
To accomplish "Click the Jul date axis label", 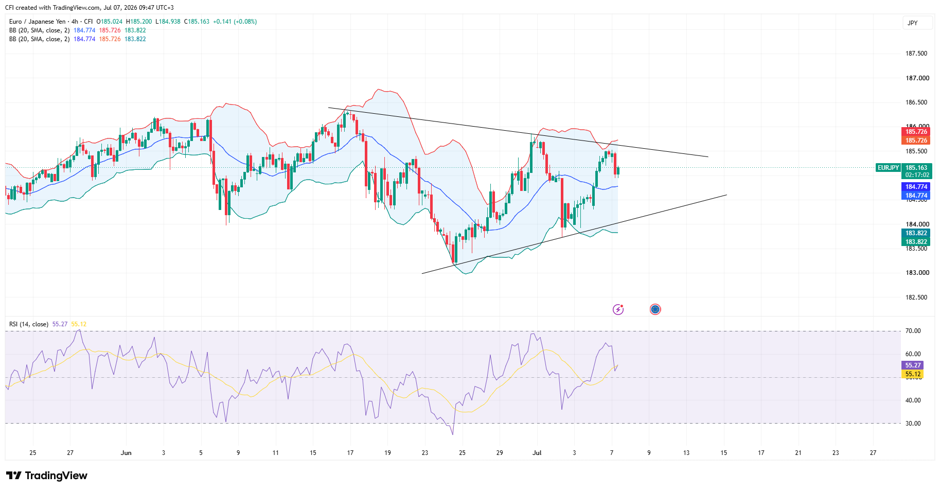I will tap(537, 453).
